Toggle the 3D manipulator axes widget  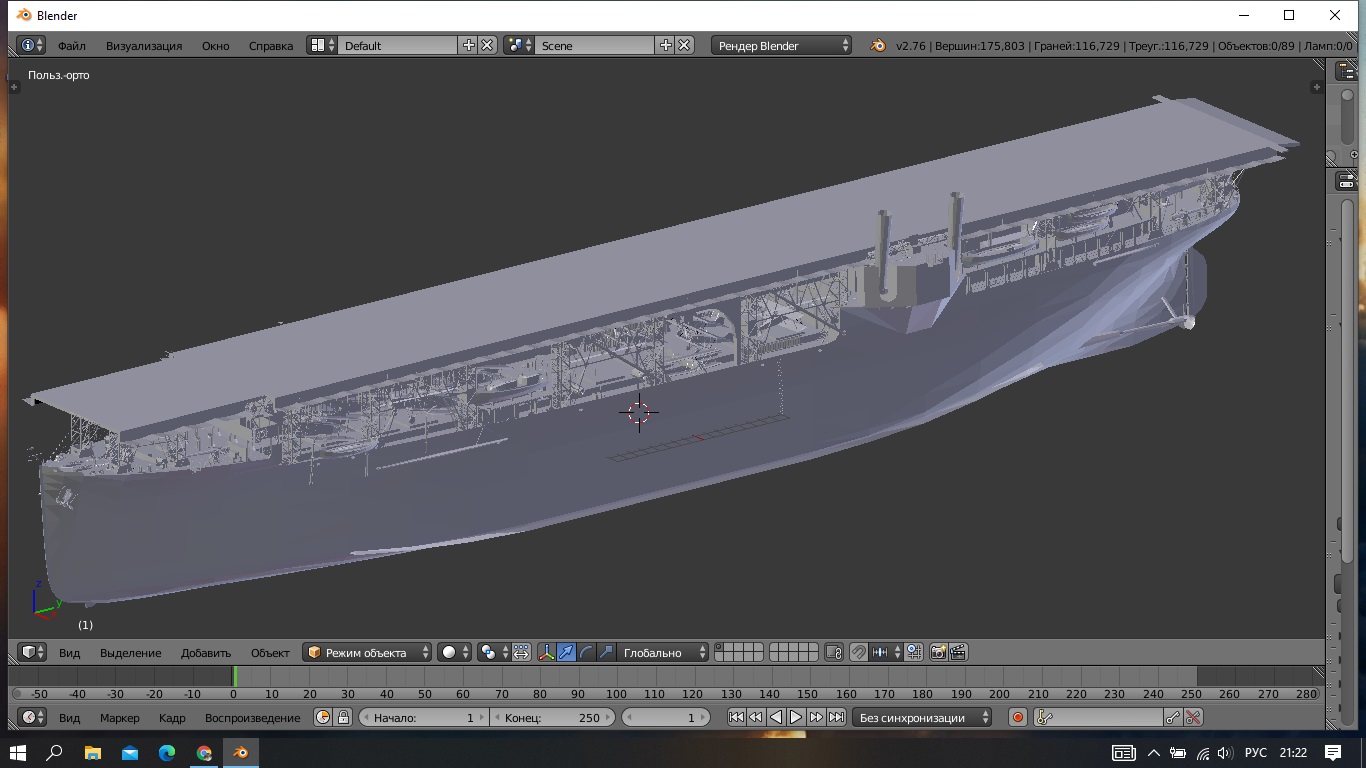[x=547, y=652]
